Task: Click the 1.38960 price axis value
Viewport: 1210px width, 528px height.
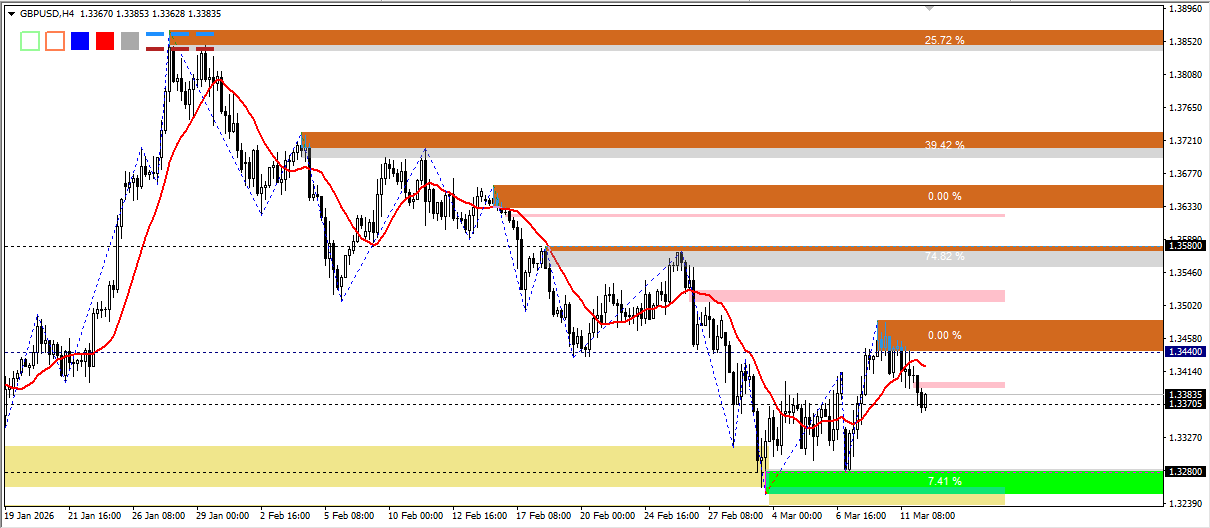Action: point(1185,9)
